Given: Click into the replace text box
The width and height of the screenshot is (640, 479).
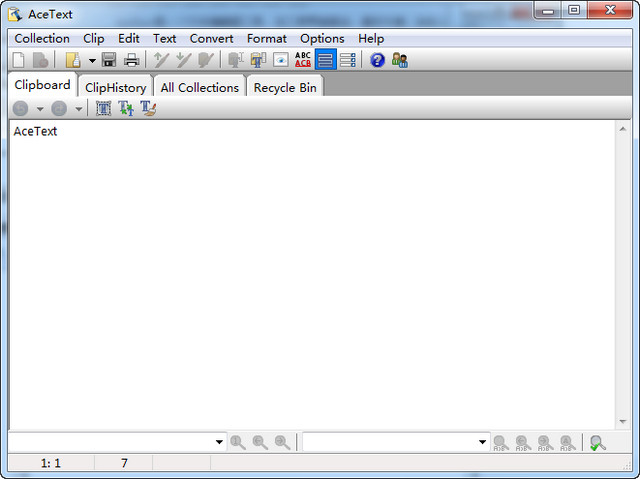Looking at the screenshot, I should point(390,442).
